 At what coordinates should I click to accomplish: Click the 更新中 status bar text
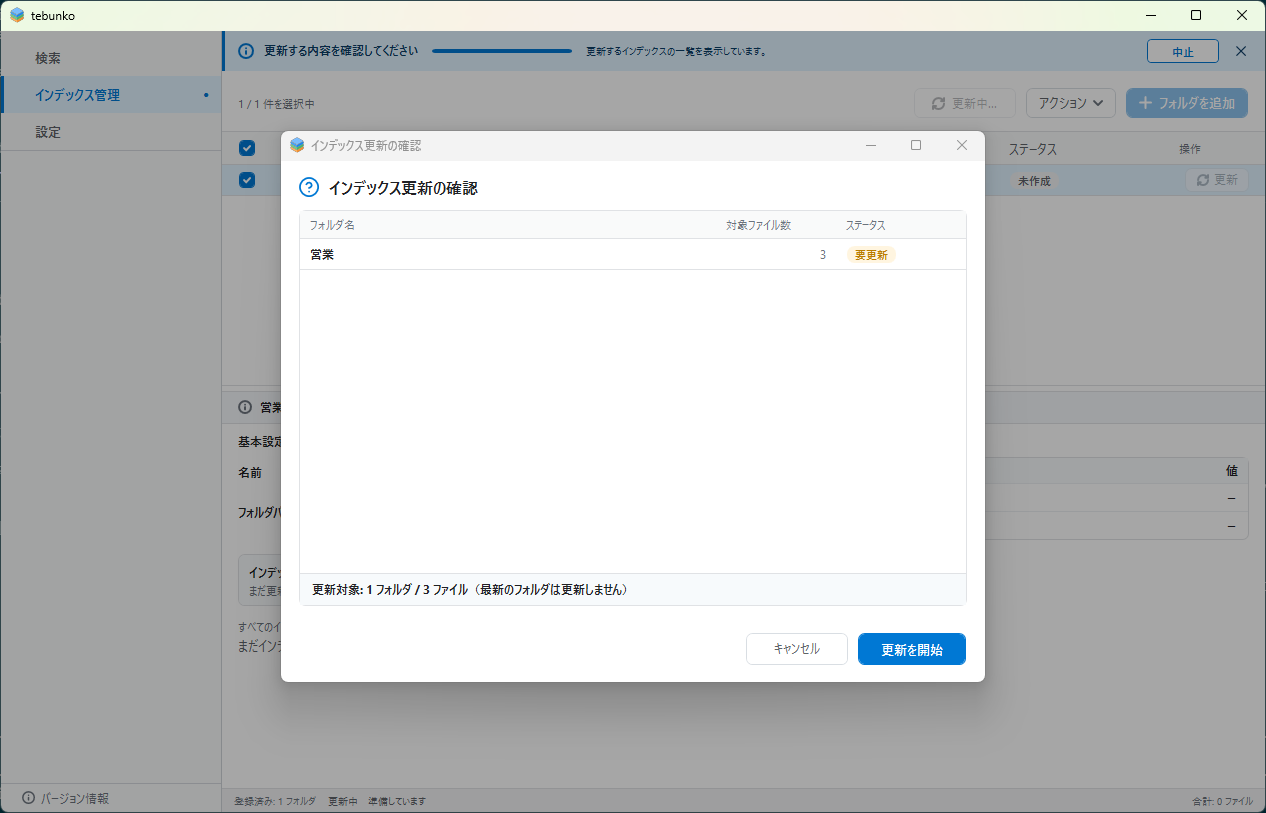tap(343, 801)
